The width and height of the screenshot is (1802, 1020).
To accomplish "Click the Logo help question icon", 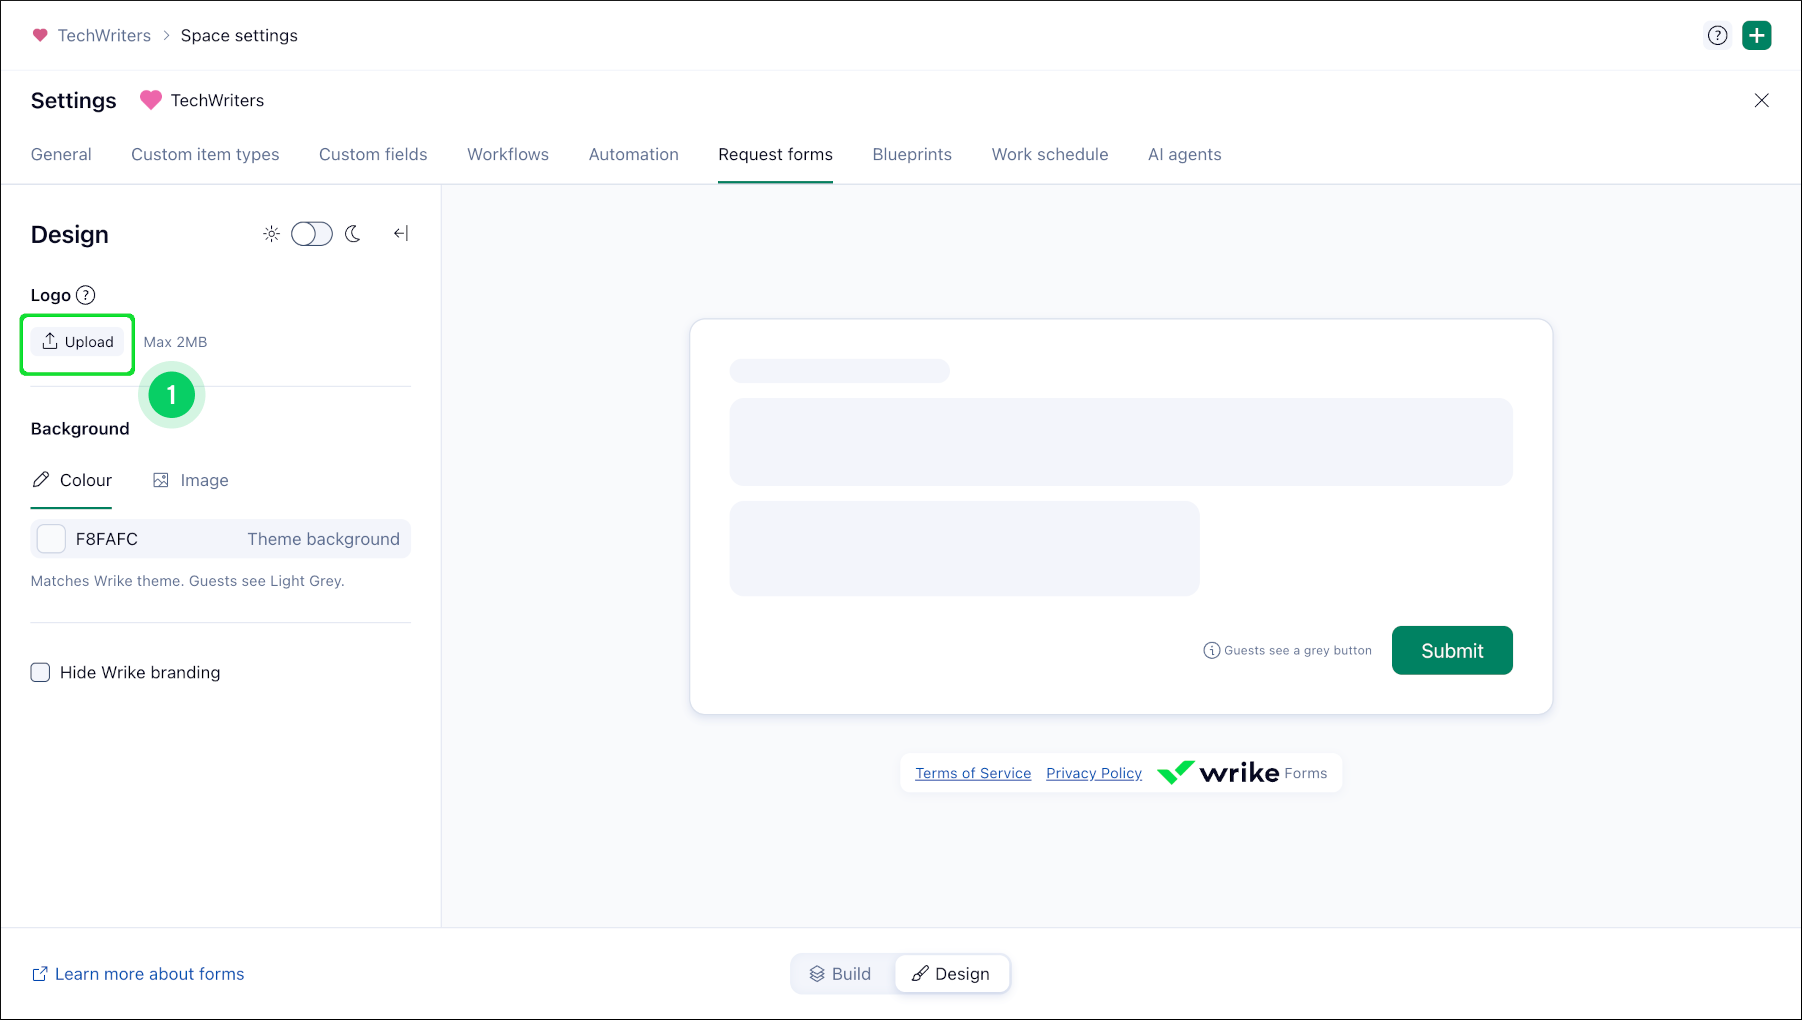I will 86,295.
